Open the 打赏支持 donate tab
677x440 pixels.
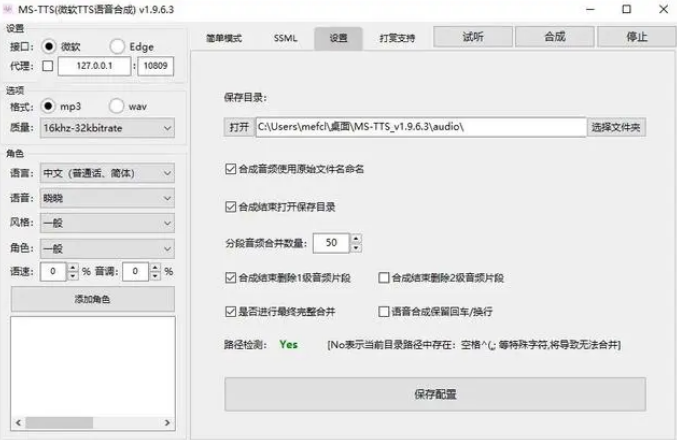397,38
